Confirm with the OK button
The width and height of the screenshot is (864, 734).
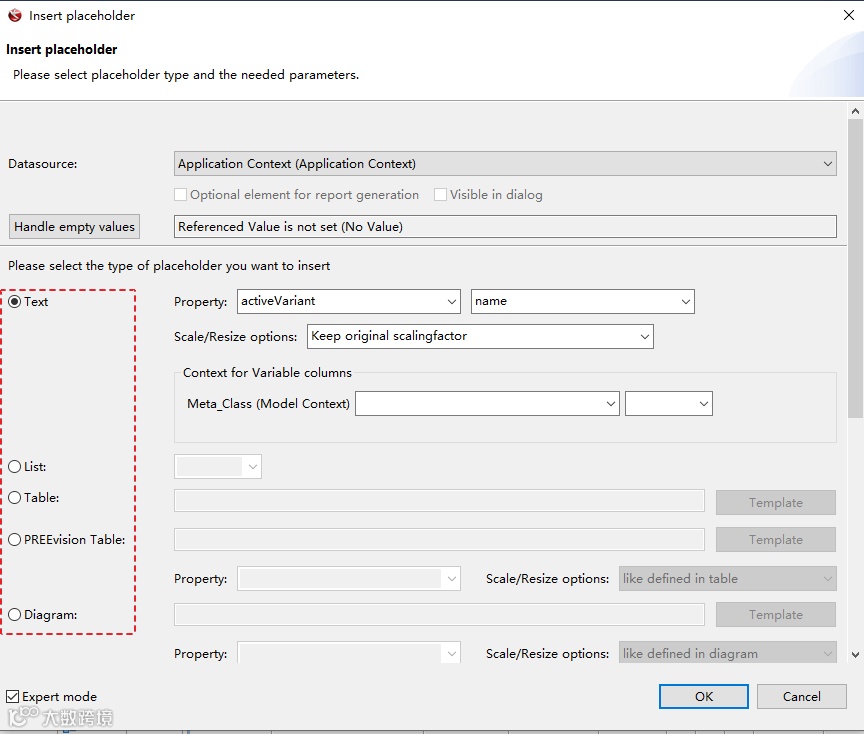tap(703, 697)
